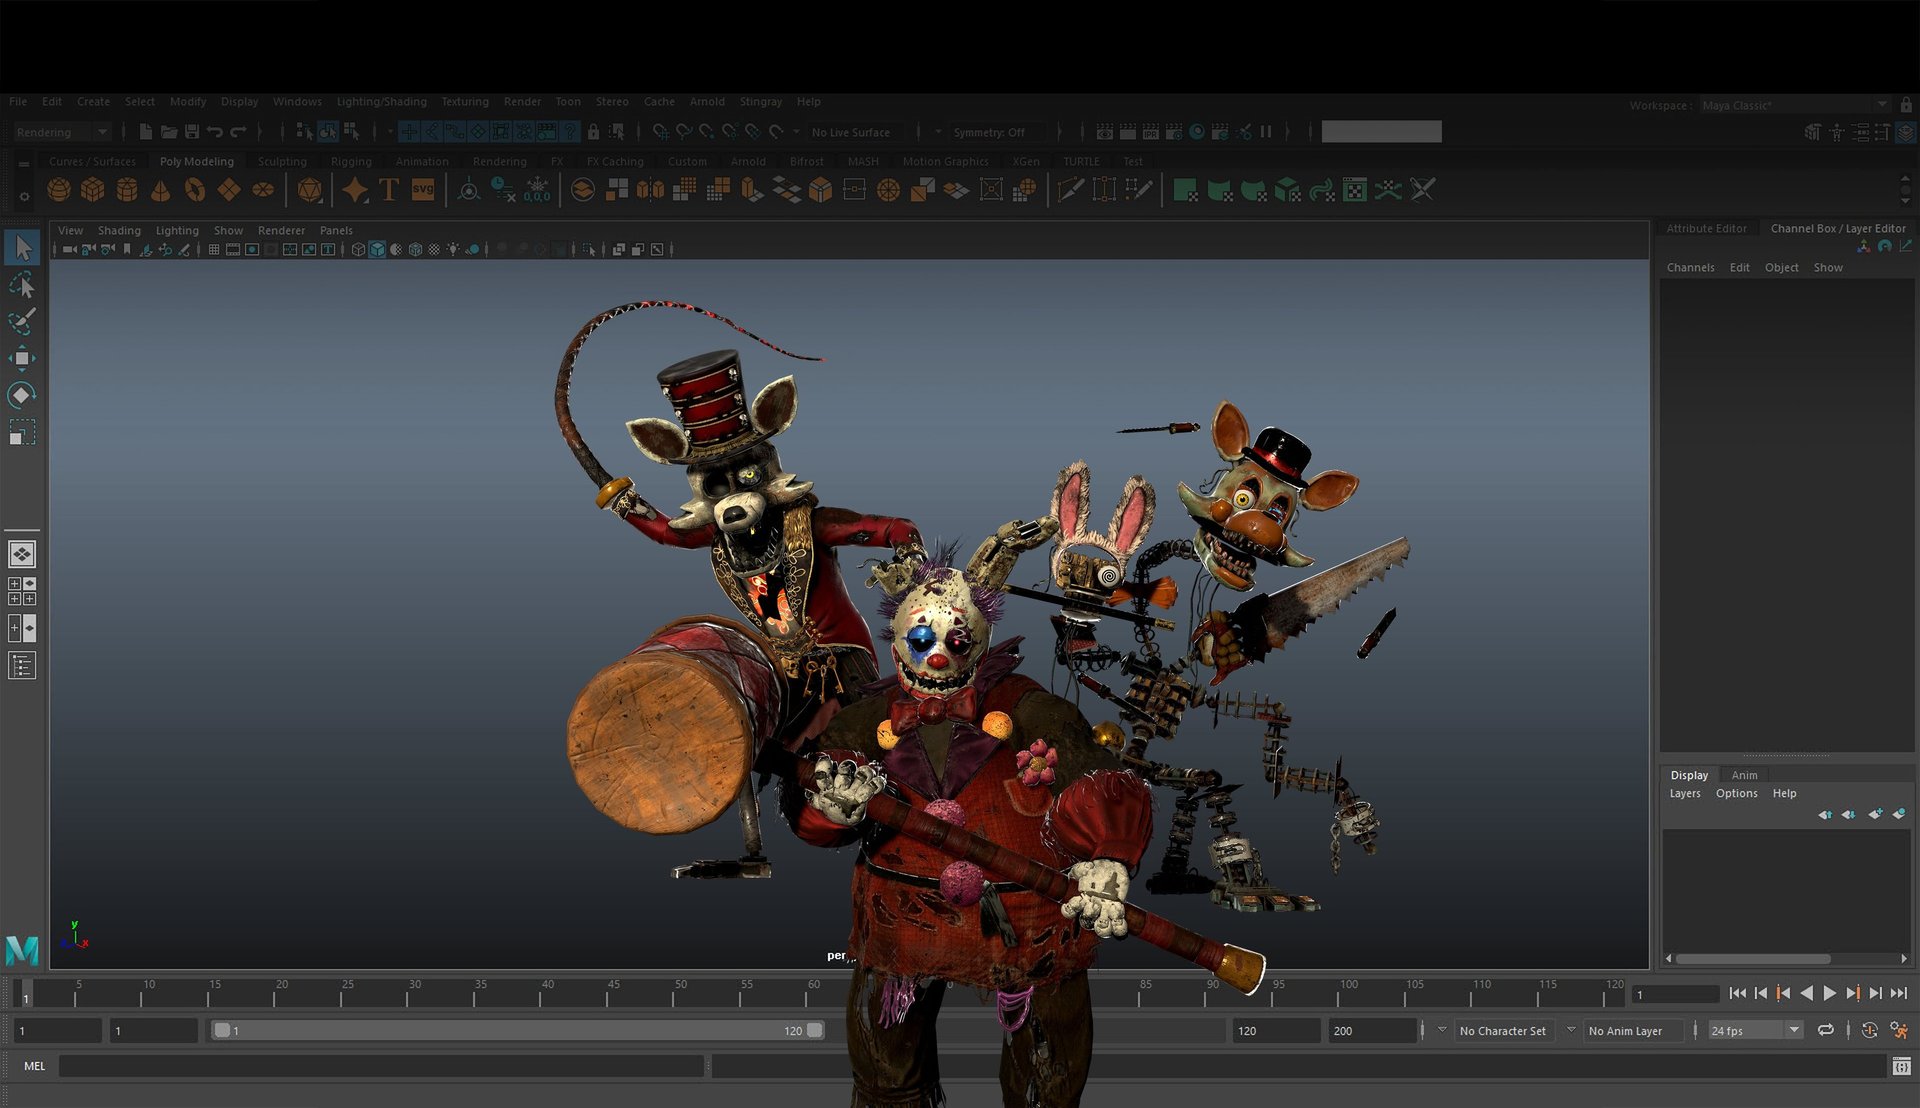Click the MEL command line input field

(380, 1067)
